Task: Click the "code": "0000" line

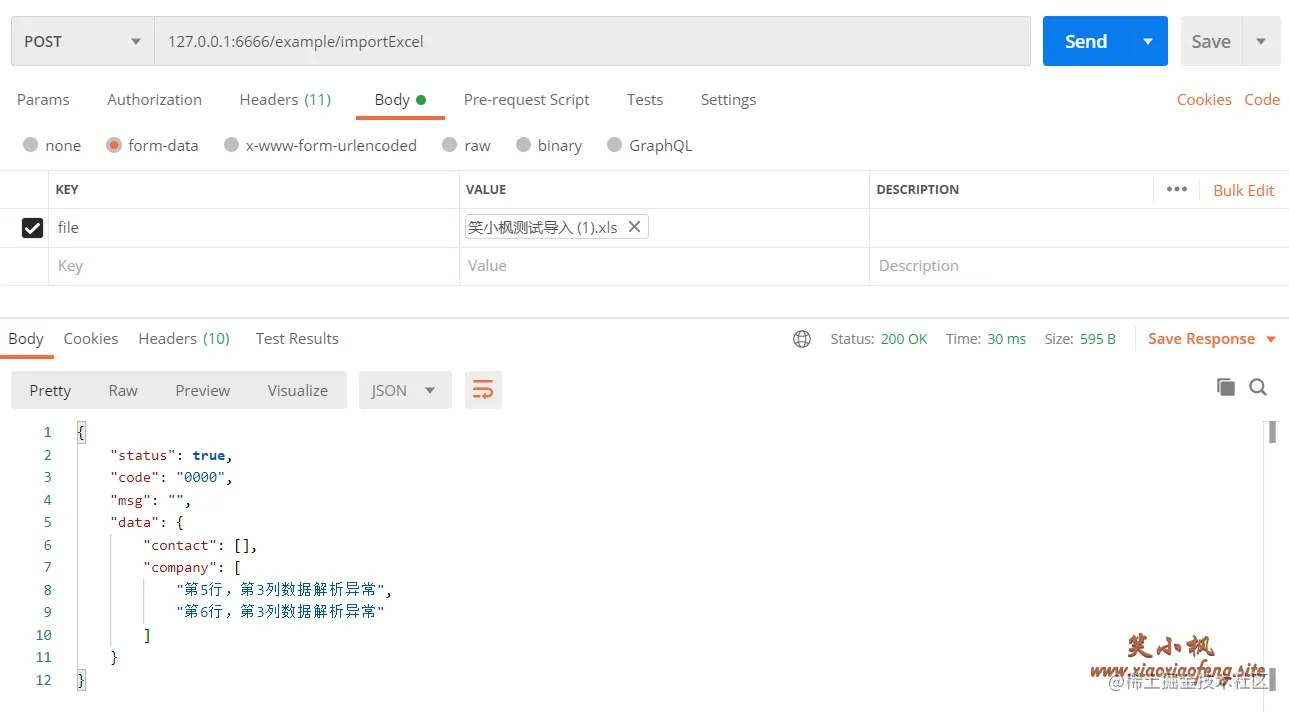Action: (x=171, y=477)
